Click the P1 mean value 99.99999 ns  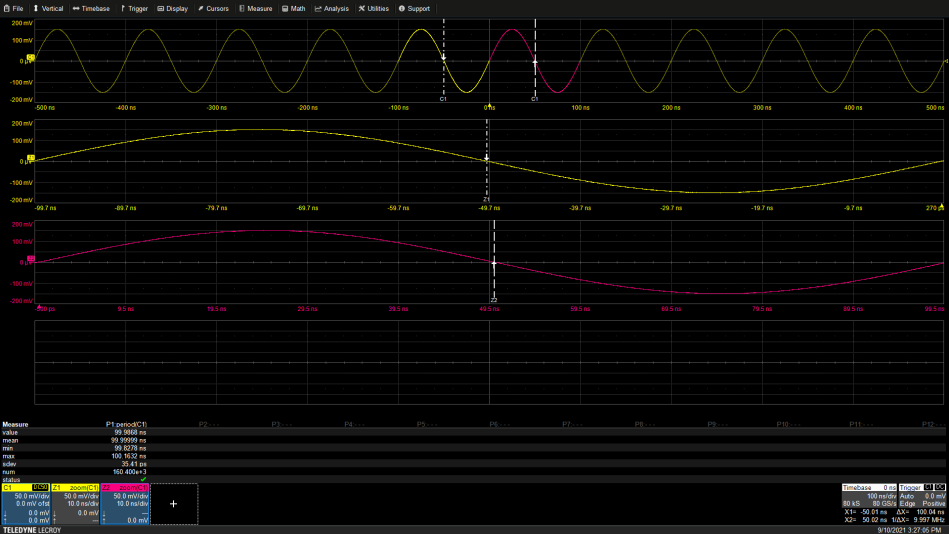[128, 440]
